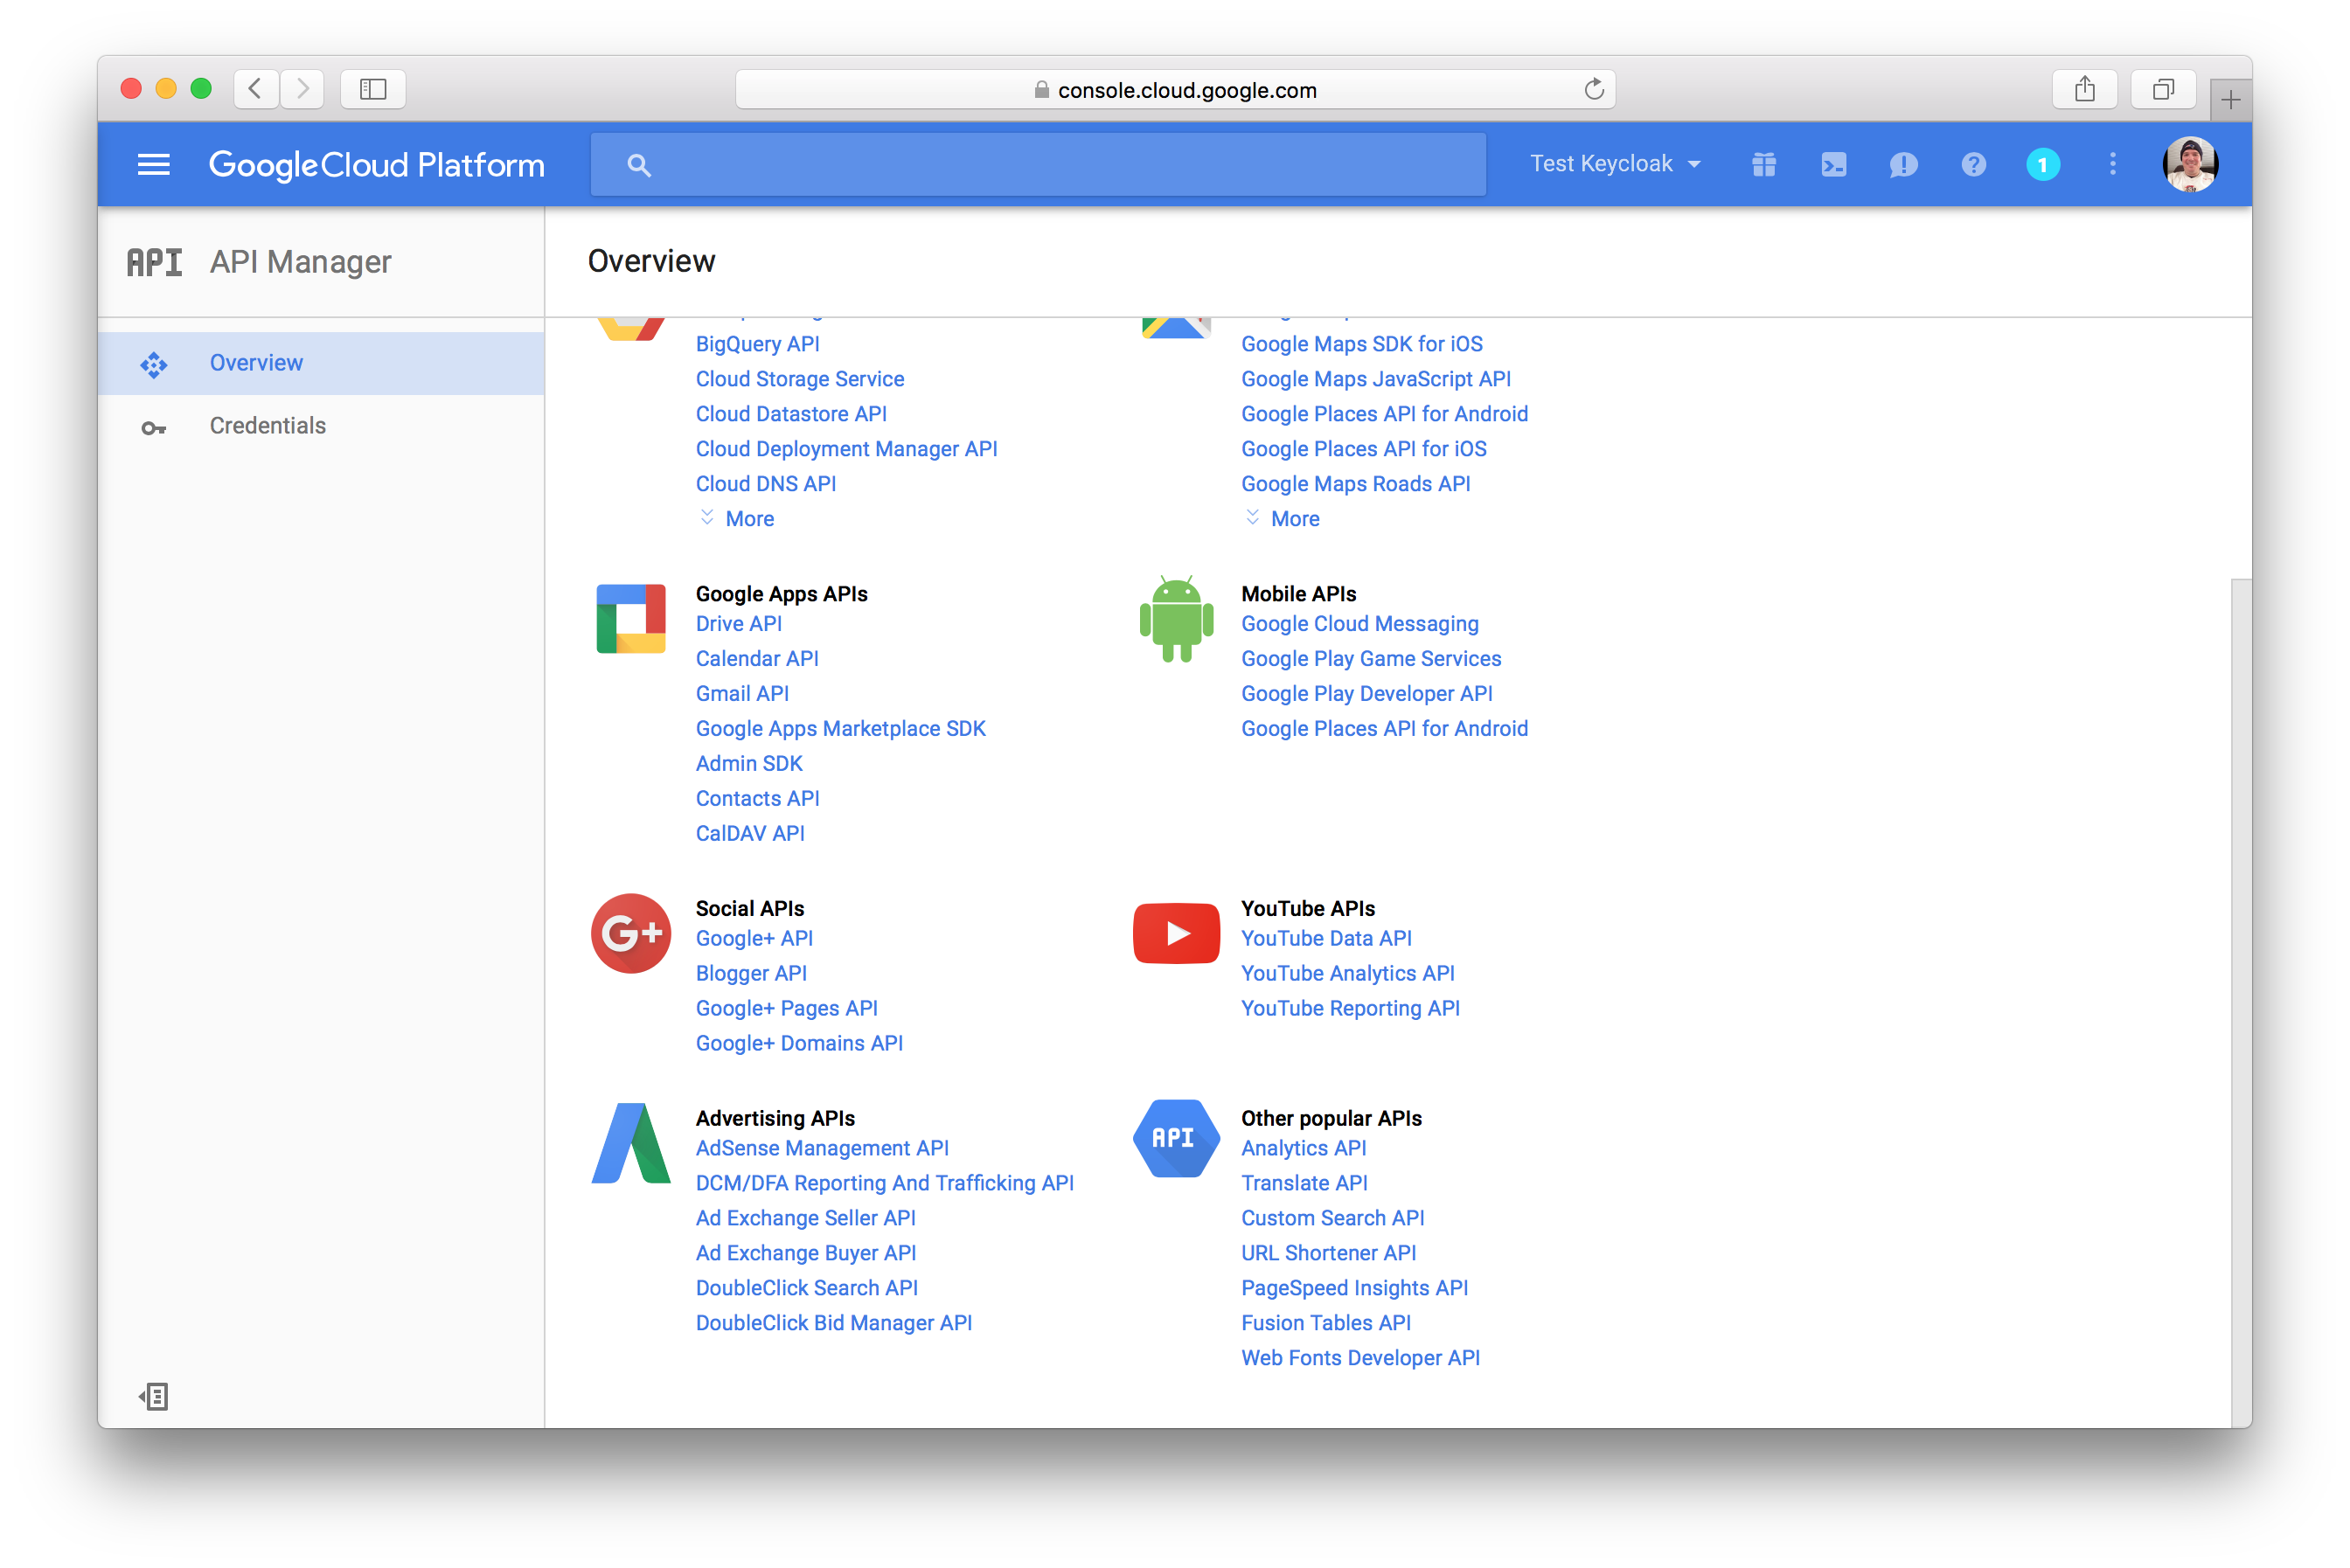Toggle Safari sidebar button
Screen dimensions: 2350x1568
pyautogui.click(x=373, y=90)
